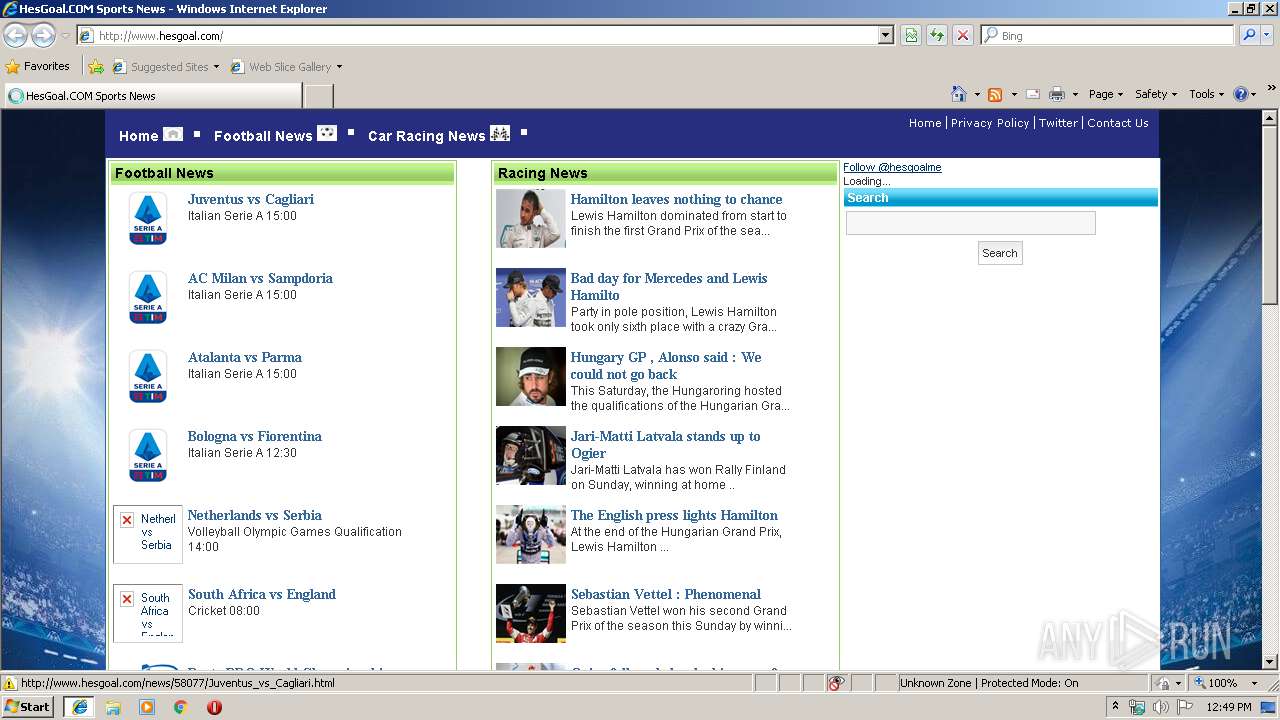
Task: Click thumbnail for Bad day for Mercedes article
Action: point(531,298)
